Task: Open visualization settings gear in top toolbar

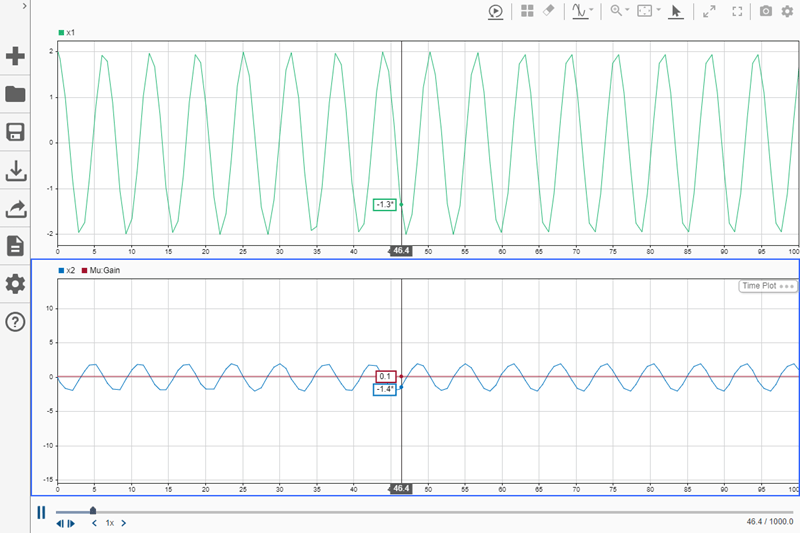Action: [788, 11]
